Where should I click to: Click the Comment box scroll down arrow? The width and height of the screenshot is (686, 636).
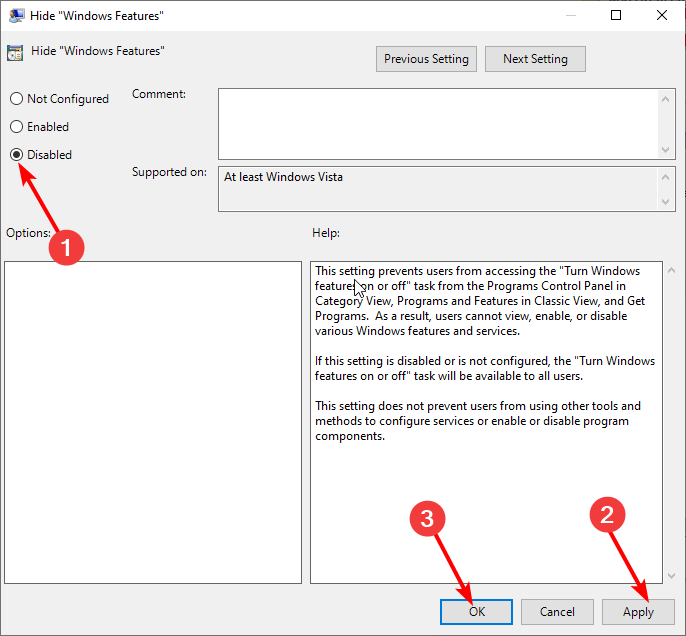tap(665, 150)
